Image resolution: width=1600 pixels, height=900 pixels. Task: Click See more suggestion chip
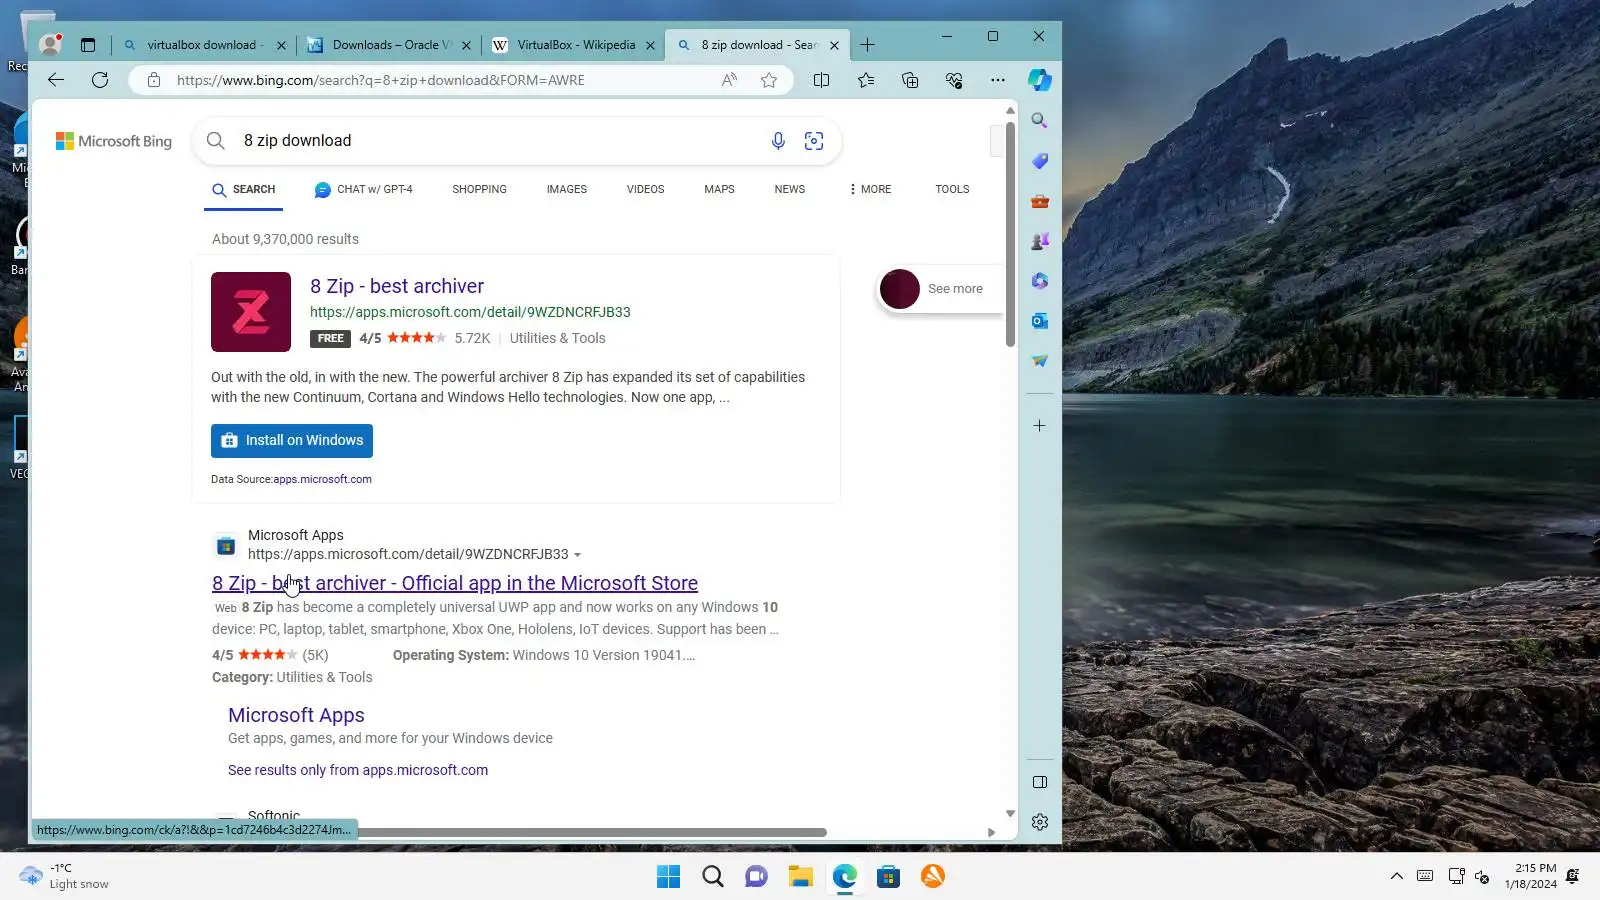pyautogui.click(x=940, y=289)
